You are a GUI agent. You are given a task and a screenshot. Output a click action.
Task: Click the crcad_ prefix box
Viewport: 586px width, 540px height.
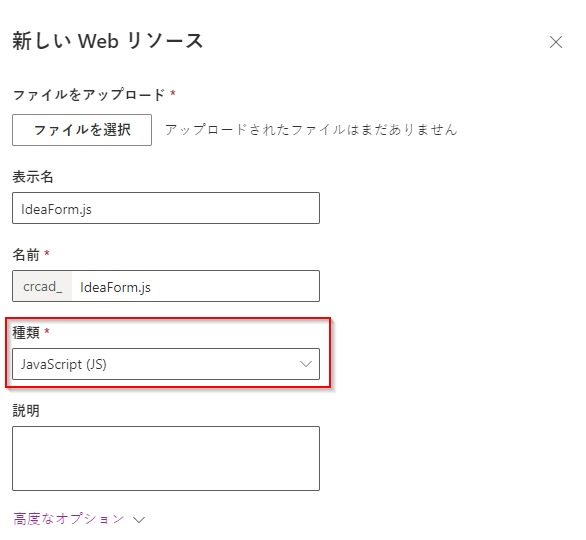click(42, 286)
